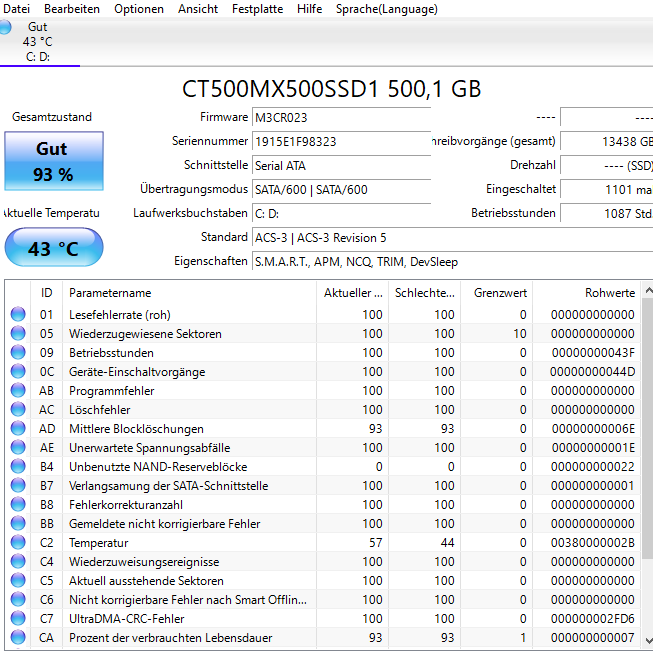Screen dimensions: 653x653
Task: Click status icon of UltraDMA-CRC-Fehler row
Action: [x=18, y=618]
